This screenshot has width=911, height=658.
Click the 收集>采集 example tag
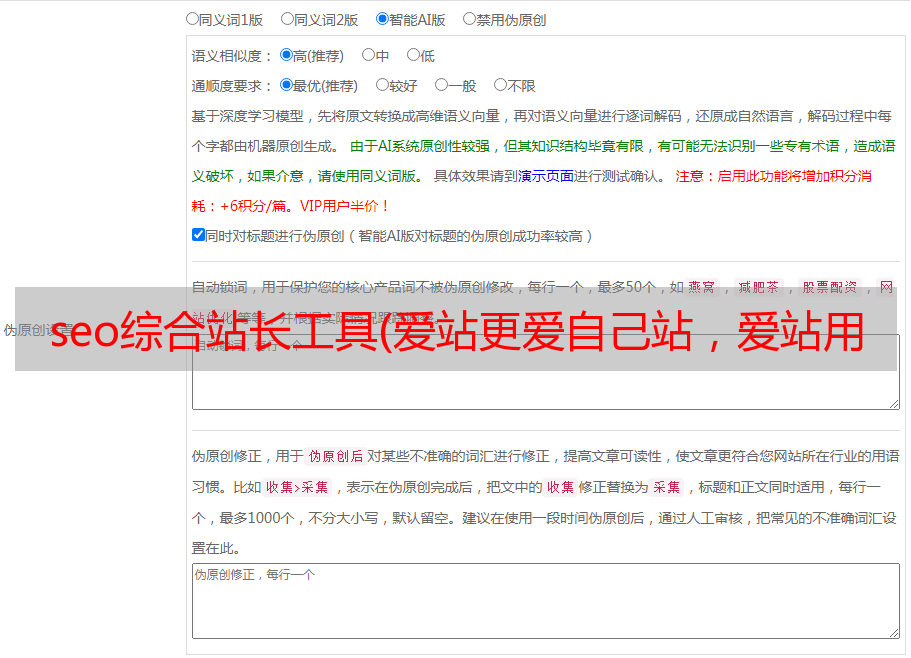[297, 487]
